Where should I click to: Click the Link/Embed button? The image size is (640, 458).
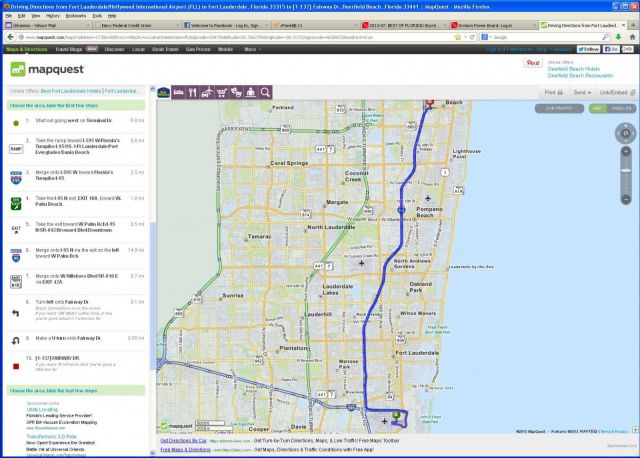click(x=617, y=93)
